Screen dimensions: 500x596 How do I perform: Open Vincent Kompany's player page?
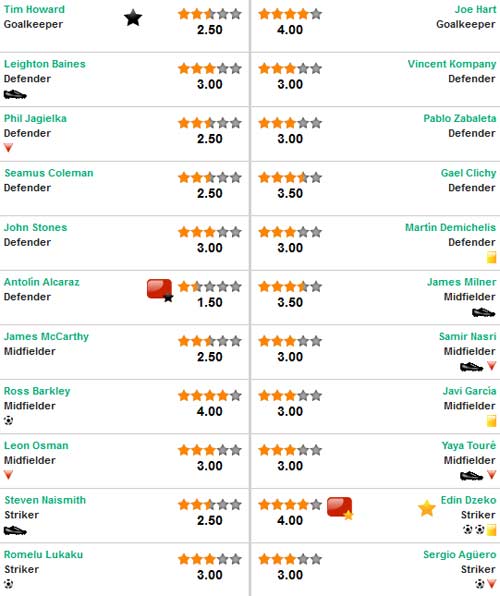pyautogui.click(x=452, y=64)
